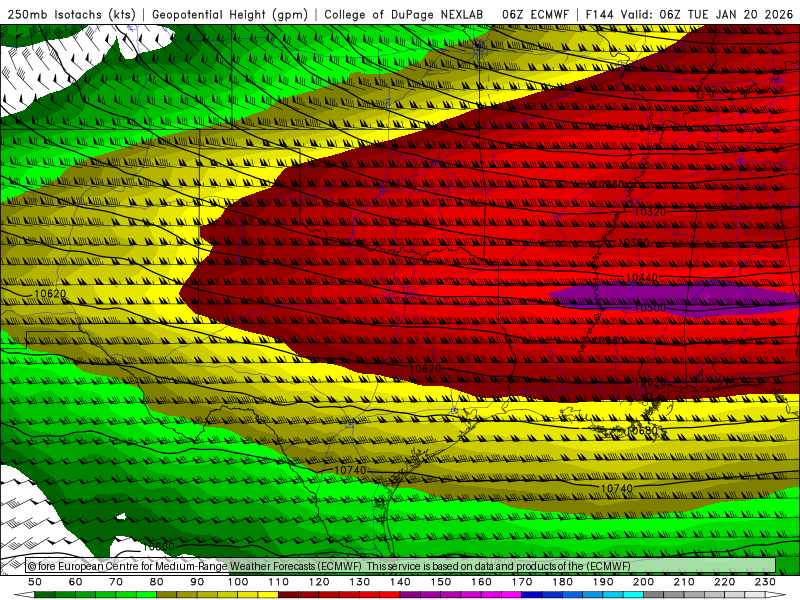800x600 pixels.
Task: Click the 160 kts scale label
Action: (x=481, y=582)
